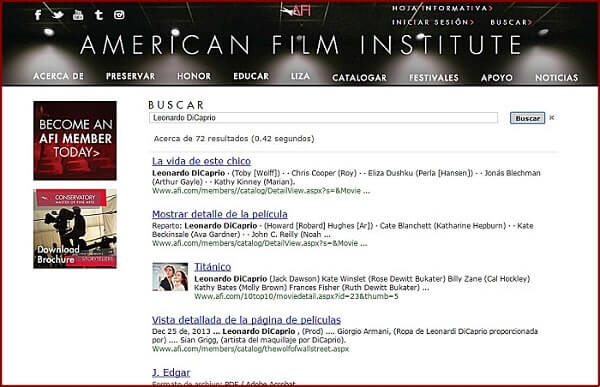Open AFI Tumblr icon
This screenshot has width=600, height=387.
99,15
